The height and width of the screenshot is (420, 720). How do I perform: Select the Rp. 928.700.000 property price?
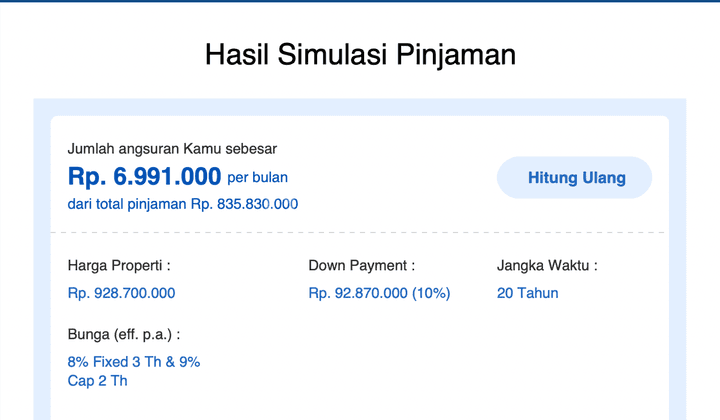click(121, 293)
